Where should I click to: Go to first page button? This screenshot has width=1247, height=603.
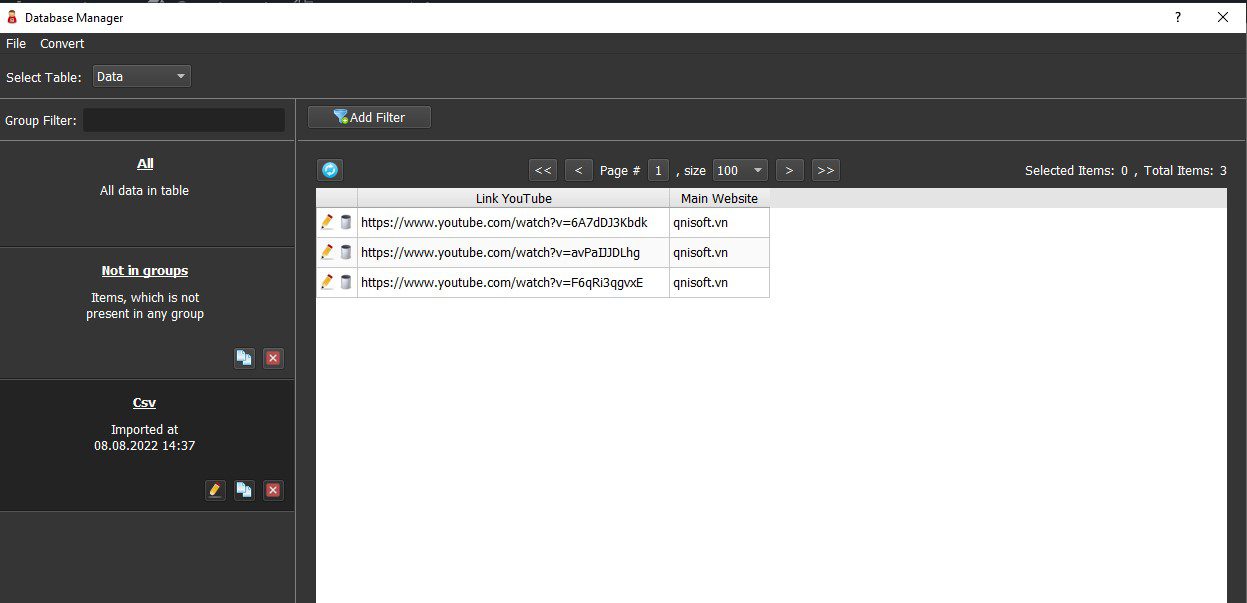pyautogui.click(x=543, y=170)
